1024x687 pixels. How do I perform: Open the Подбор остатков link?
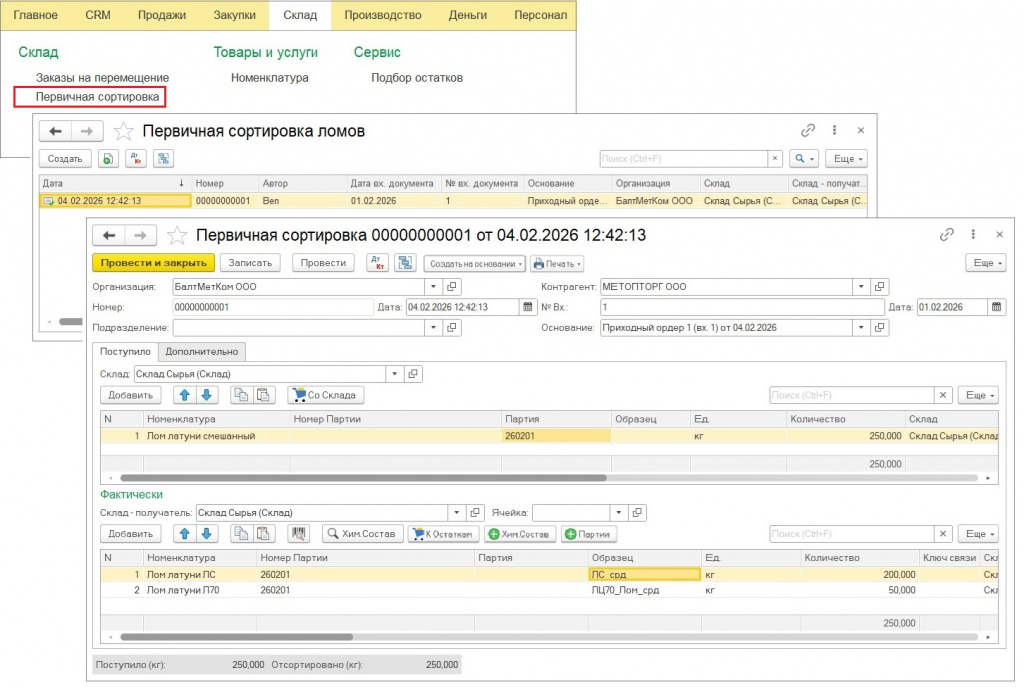point(416,77)
